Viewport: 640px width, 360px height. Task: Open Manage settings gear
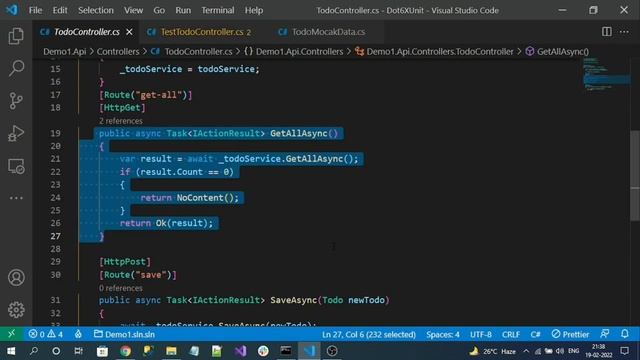[16, 310]
